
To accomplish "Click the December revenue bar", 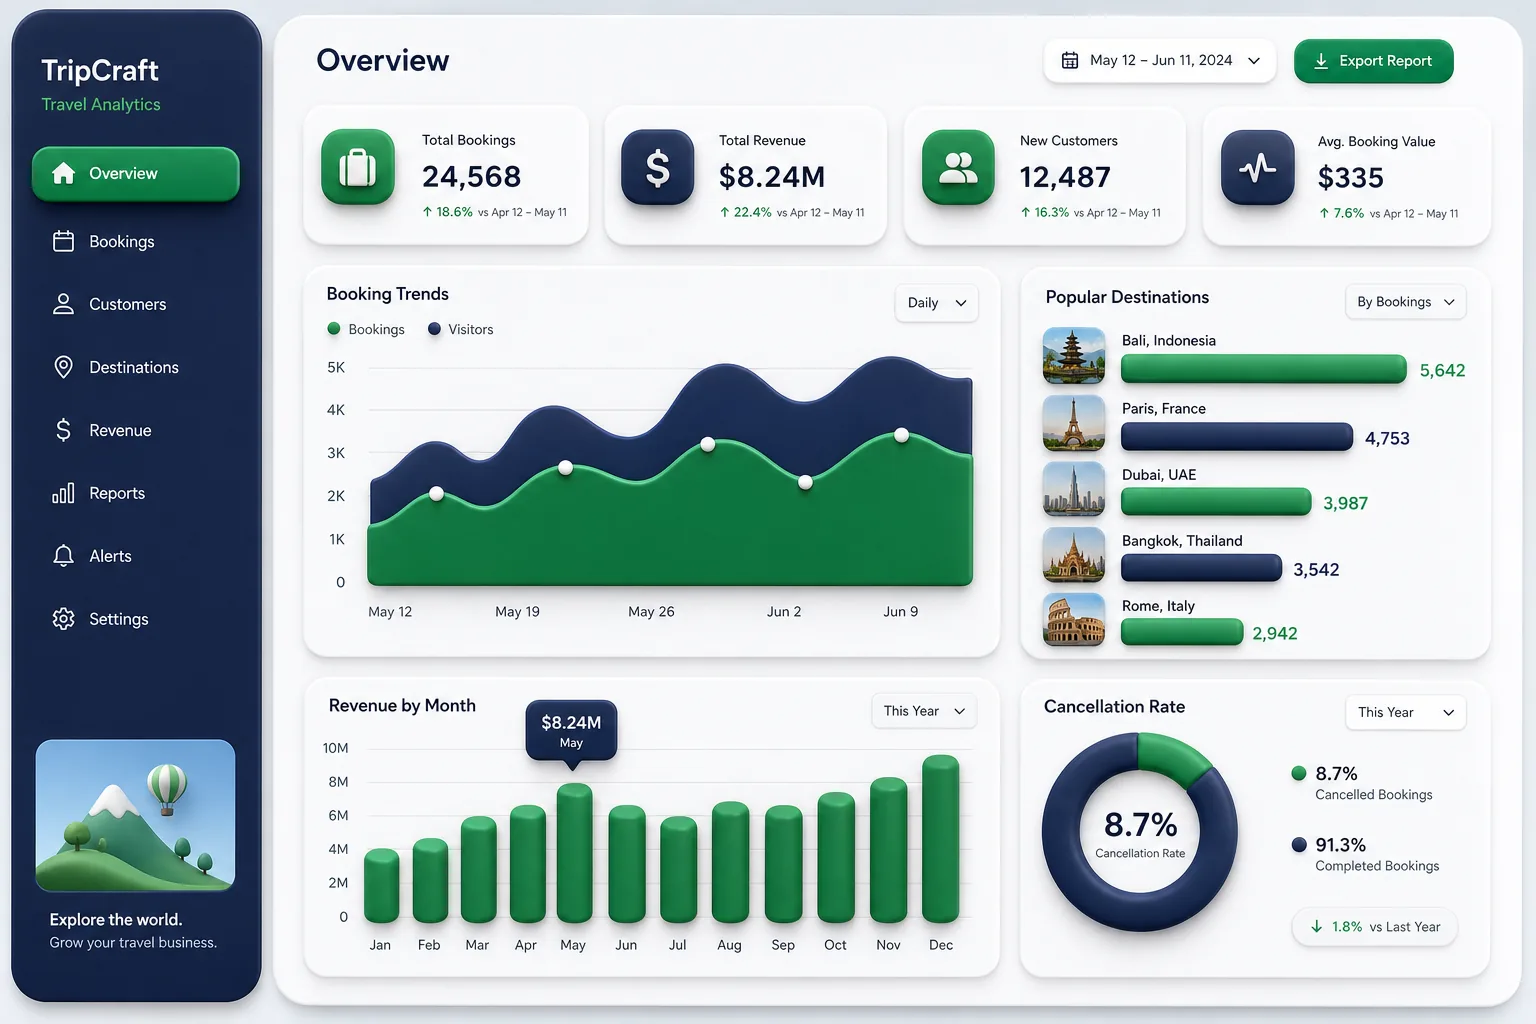I will pos(941,839).
